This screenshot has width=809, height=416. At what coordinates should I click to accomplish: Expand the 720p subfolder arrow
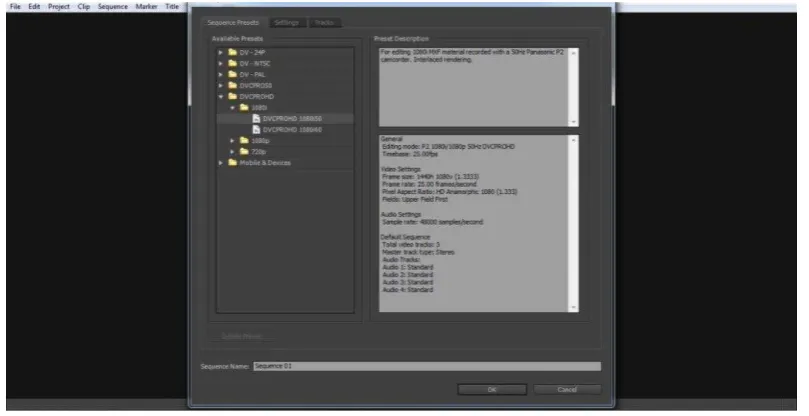233,152
